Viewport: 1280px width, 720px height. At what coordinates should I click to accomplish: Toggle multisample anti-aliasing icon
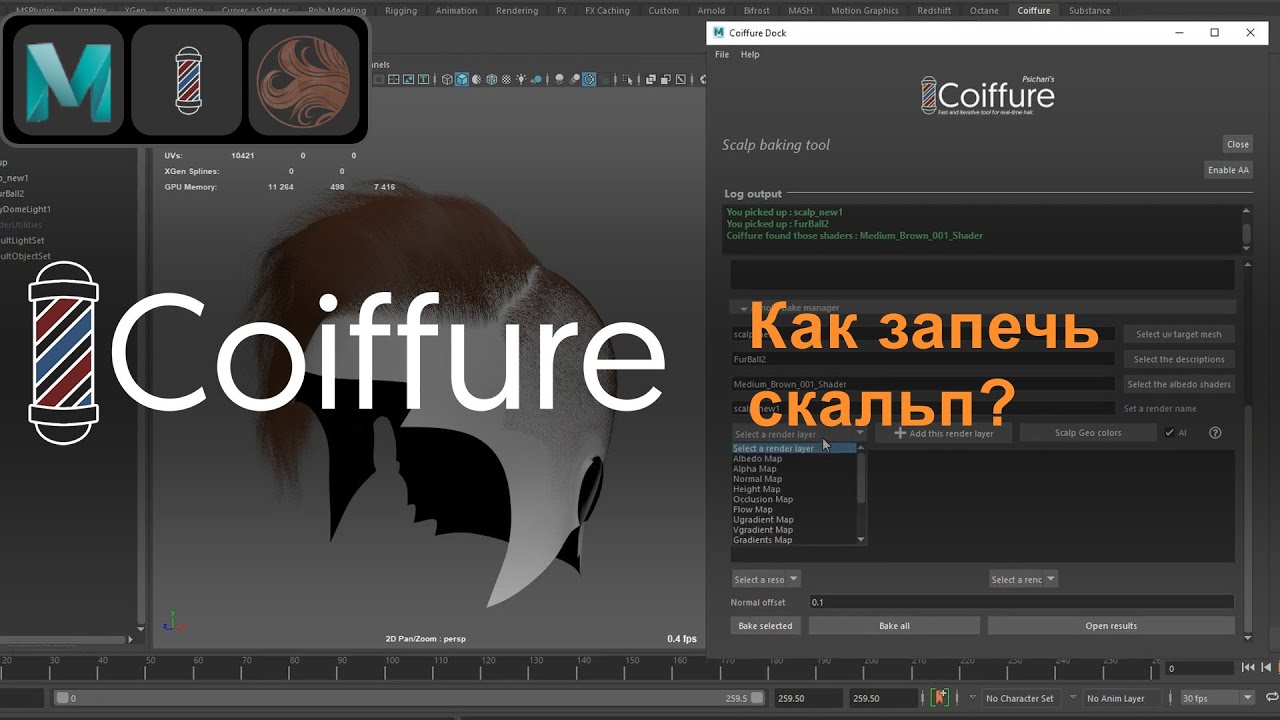589,79
